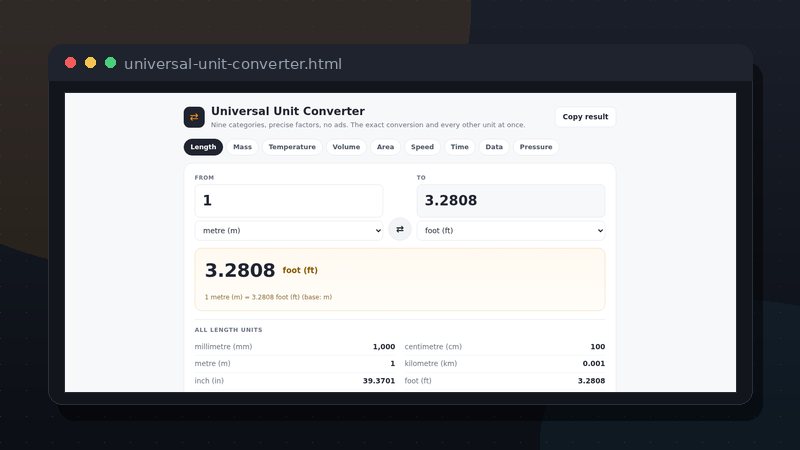Switch to the Volume tab
The width and height of the screenshot is (800, 450).
[x=346, y=147]
